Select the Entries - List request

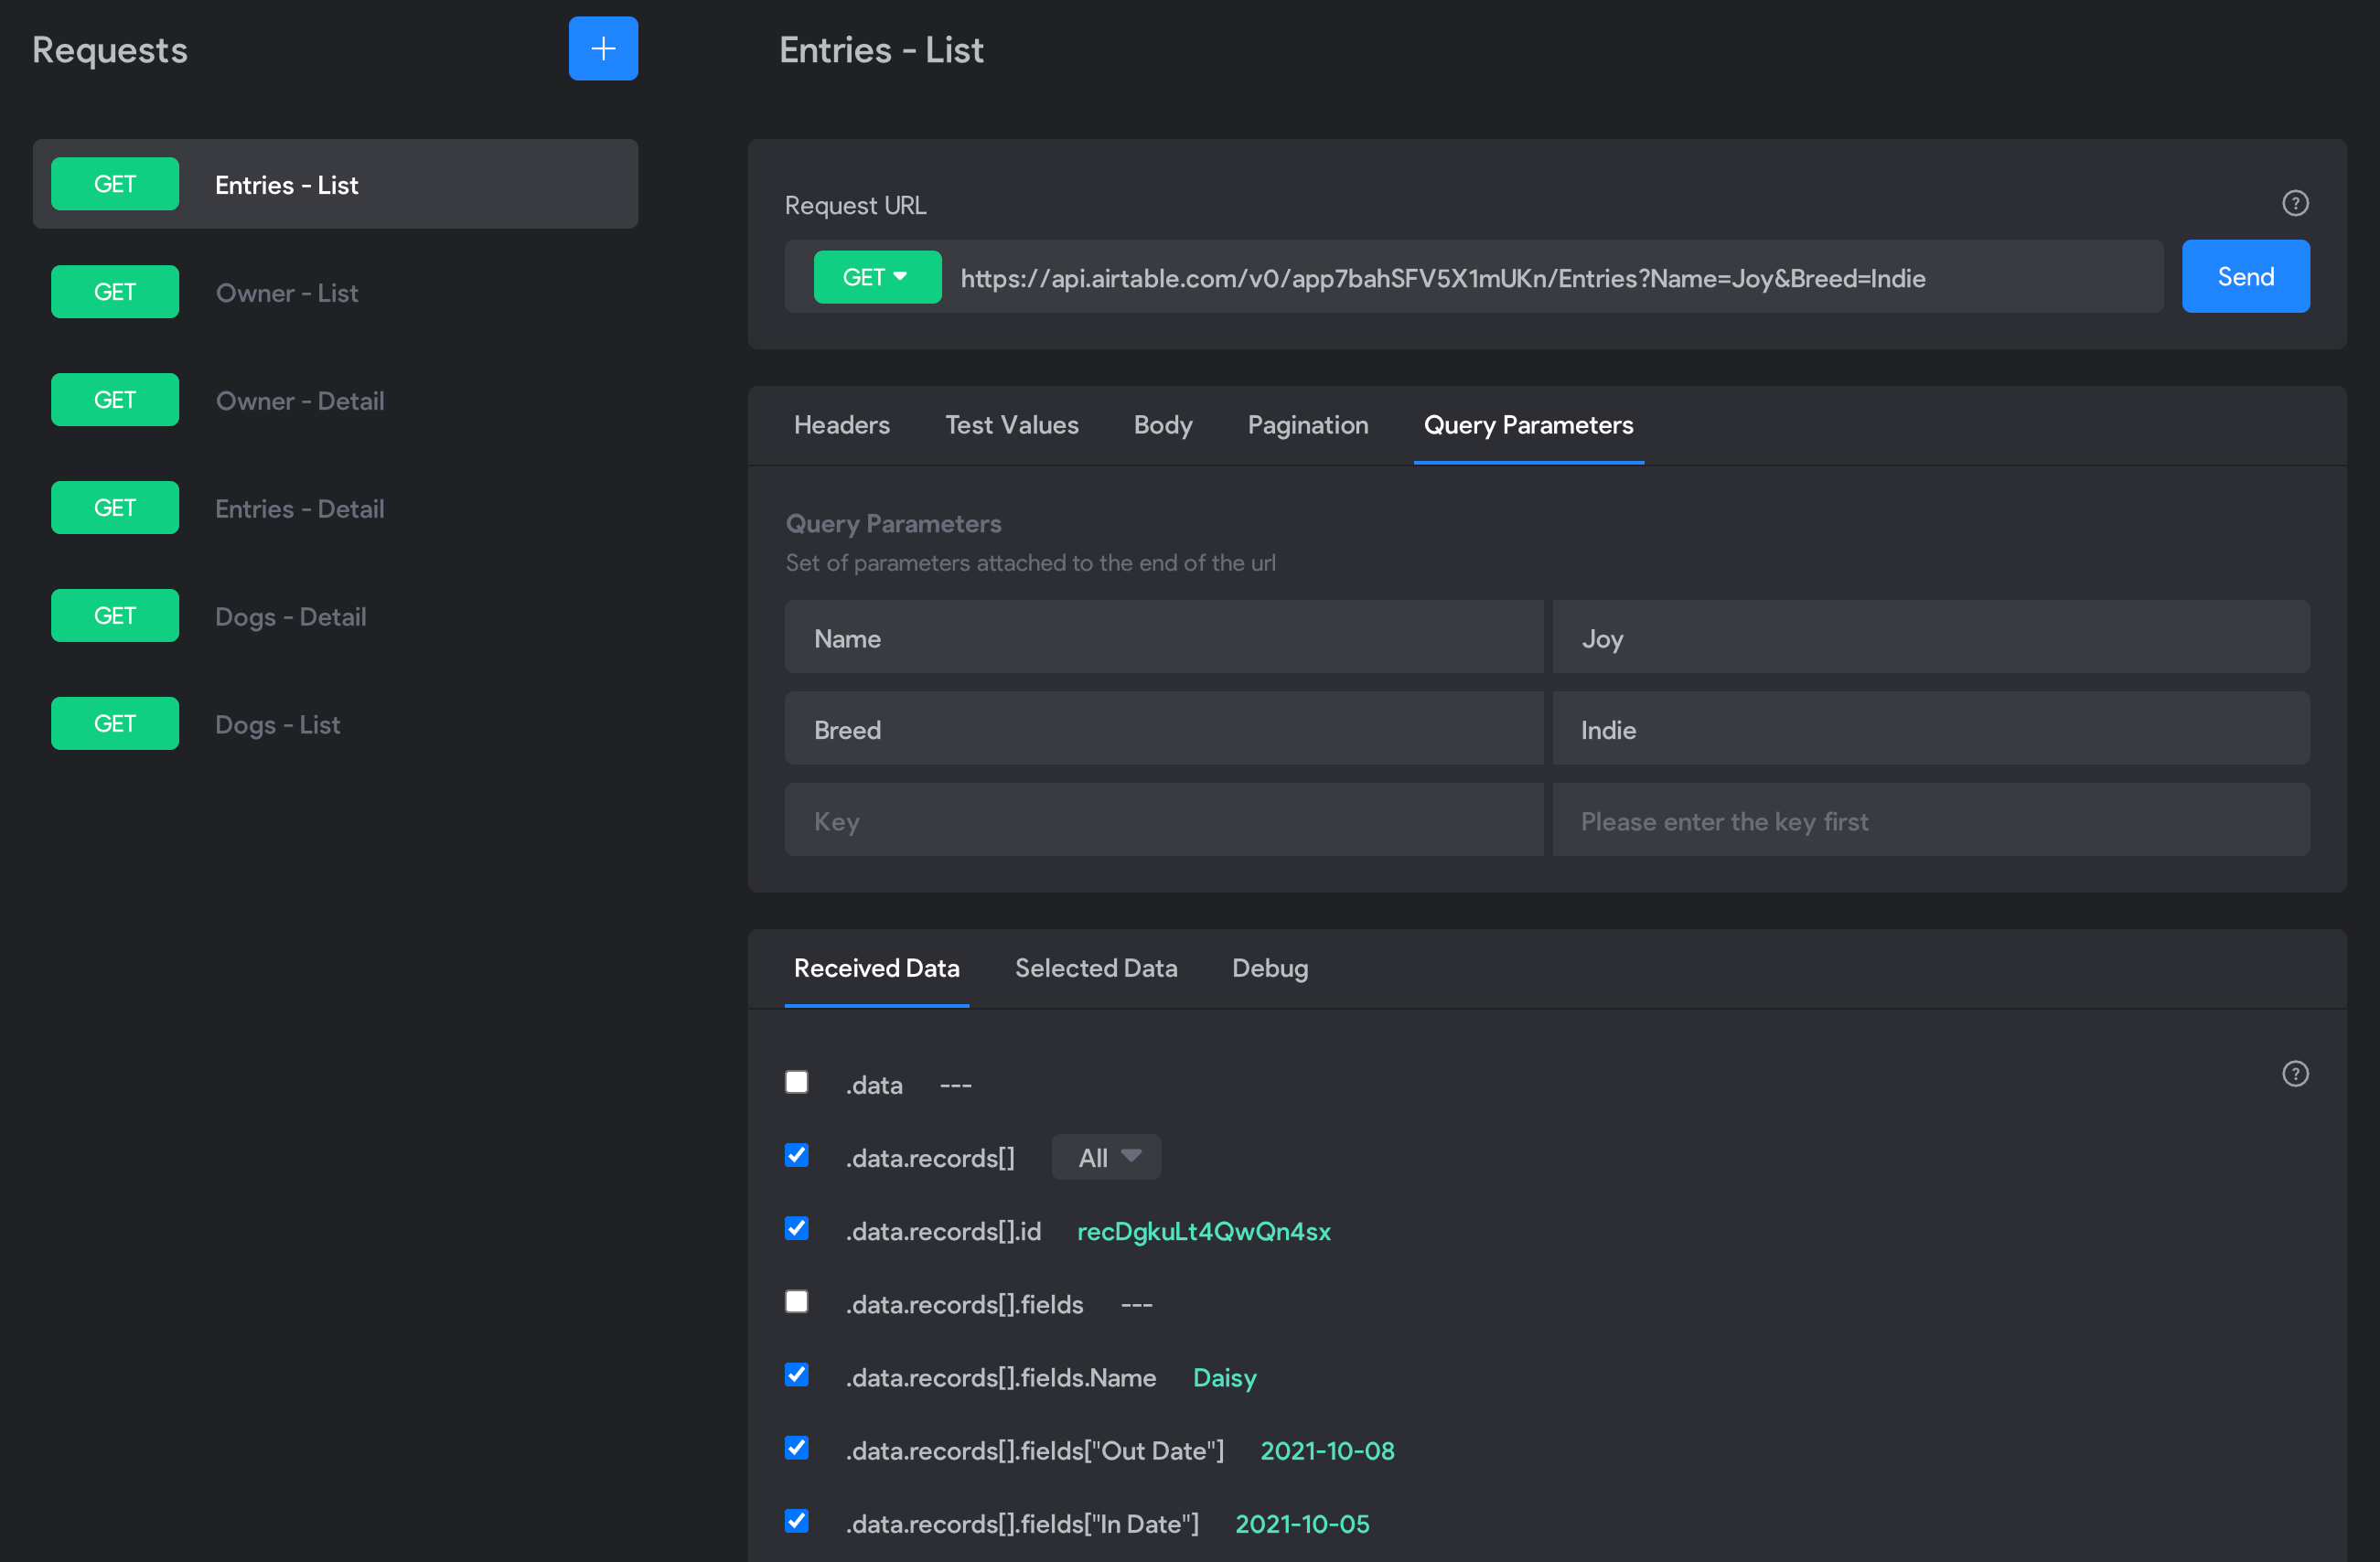coord(335,184)
